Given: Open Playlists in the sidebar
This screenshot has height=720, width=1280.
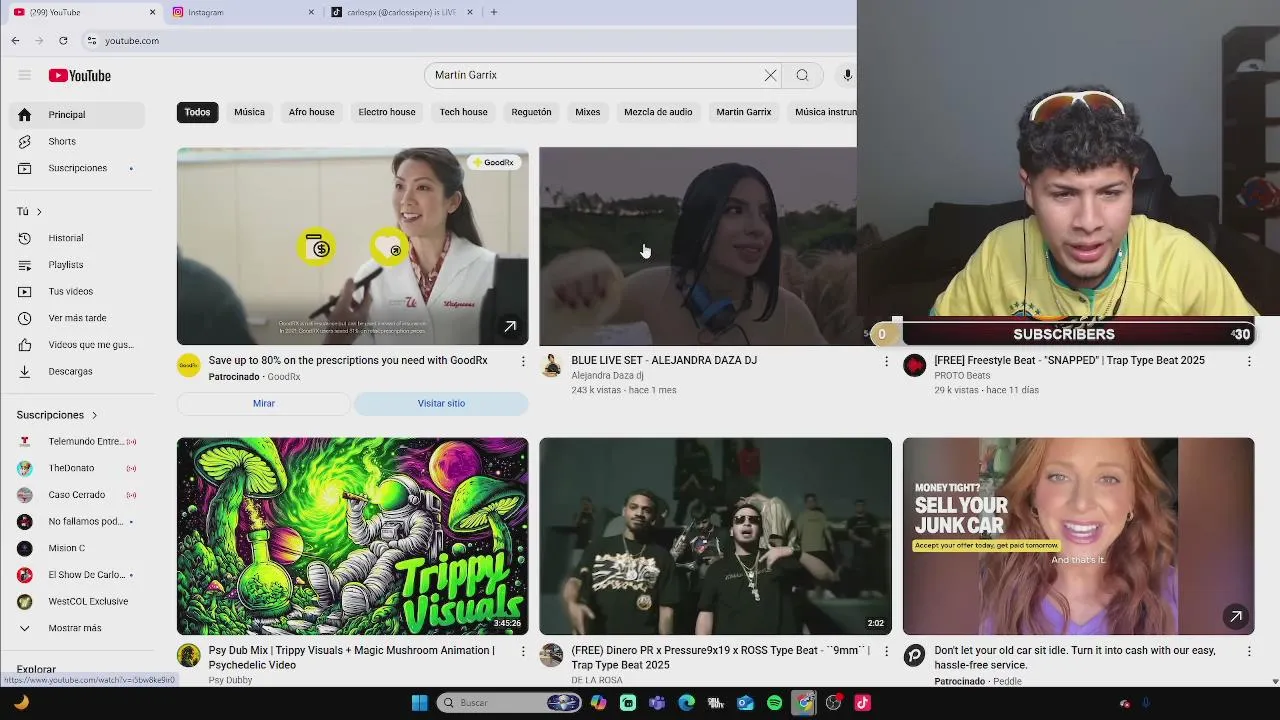Looking at the screenshot, I should point(77,265).
